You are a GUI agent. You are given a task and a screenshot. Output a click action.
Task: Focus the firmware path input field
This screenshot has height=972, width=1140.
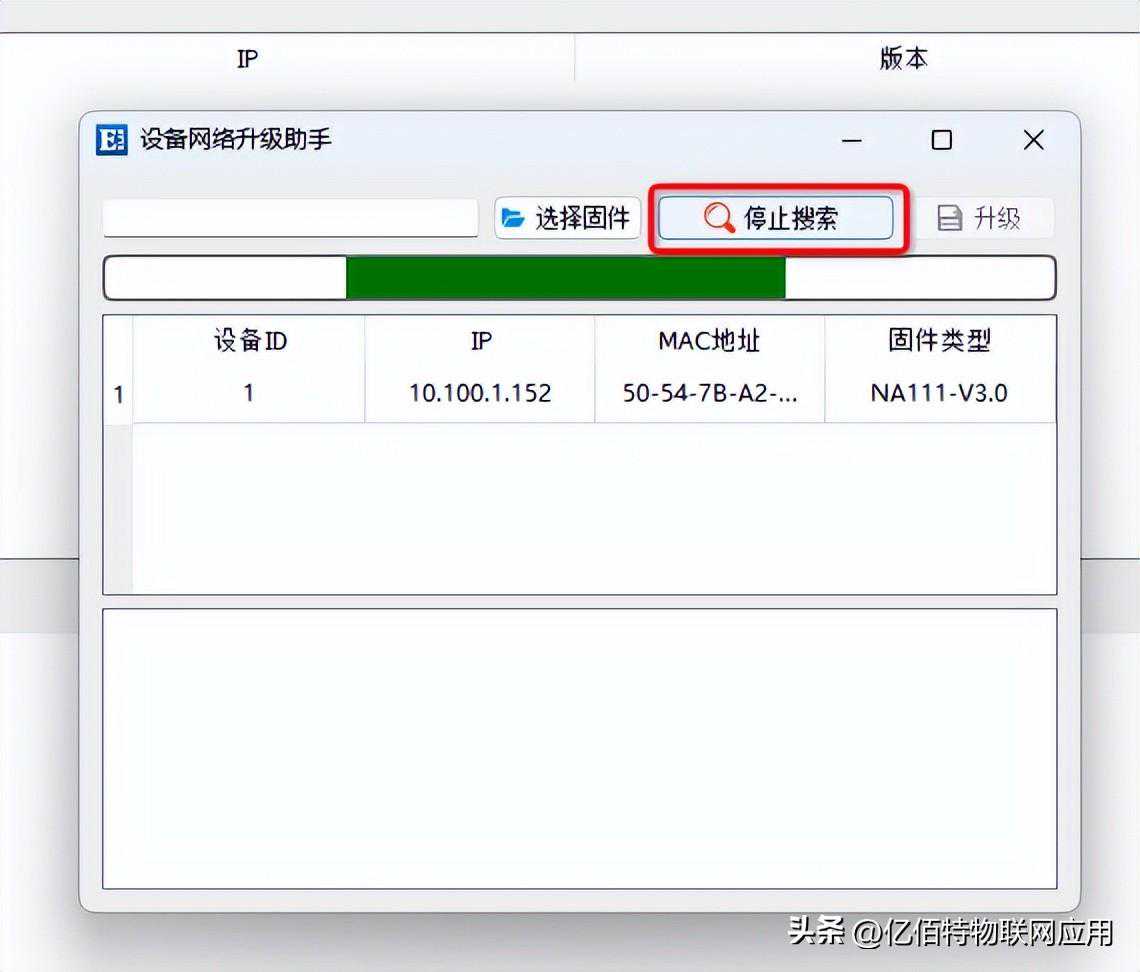point(291,217)
